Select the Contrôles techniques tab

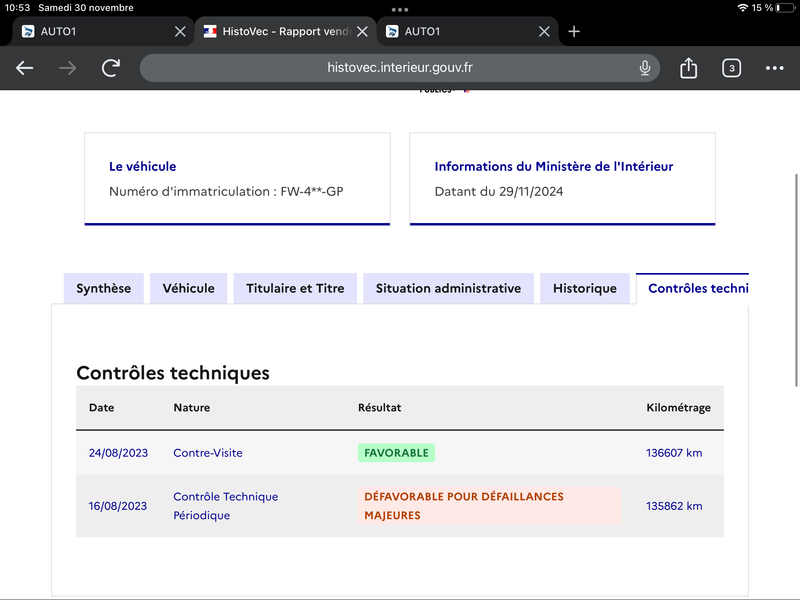pyautogui.click(x=692, y=288)
